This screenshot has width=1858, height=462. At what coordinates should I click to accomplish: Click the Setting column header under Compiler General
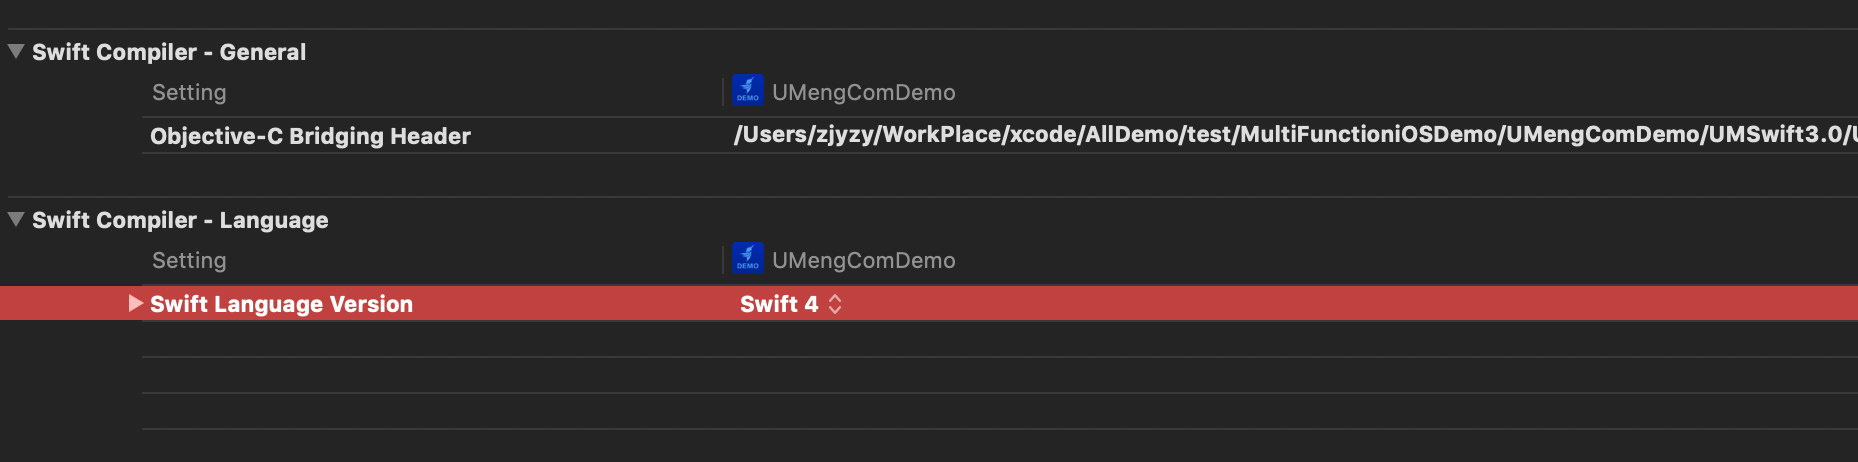(x=189, y=93)
